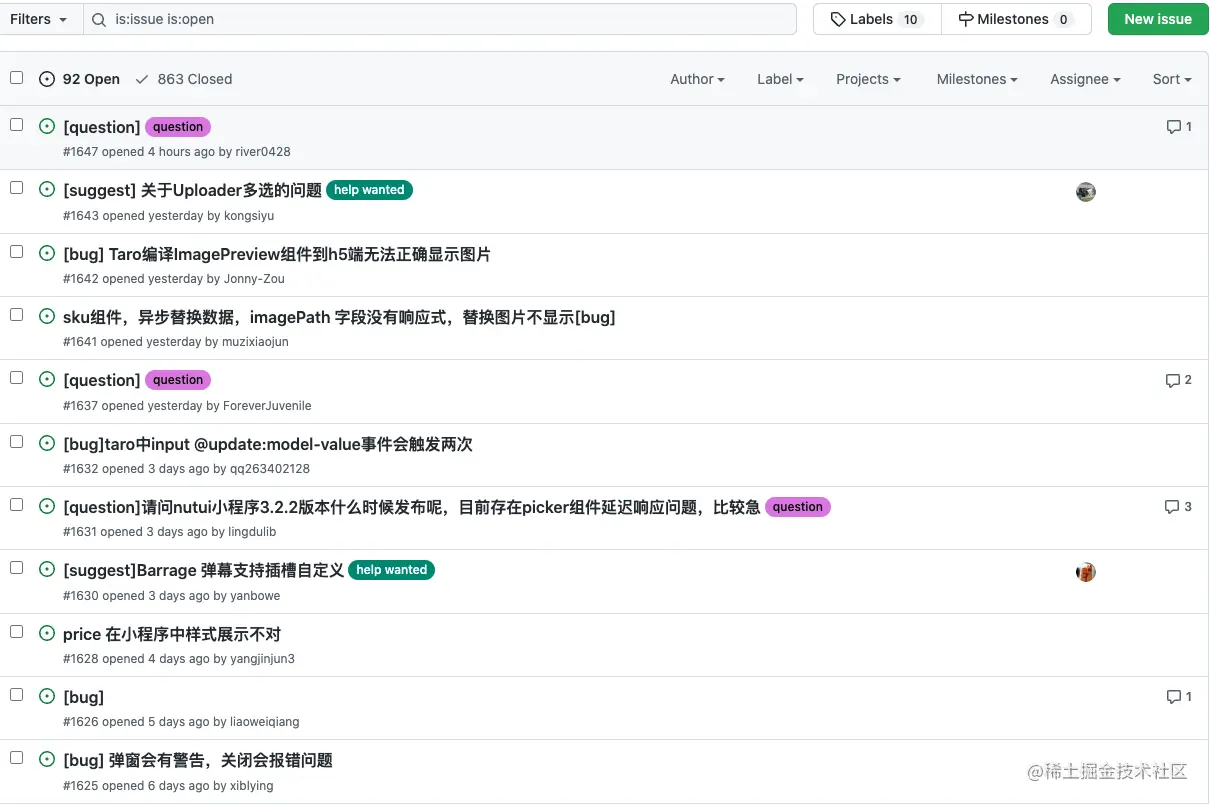Open issue price 在小程序中样式展示不对
Viewport: 1210px width, 804px height.
tap(172, 634)
